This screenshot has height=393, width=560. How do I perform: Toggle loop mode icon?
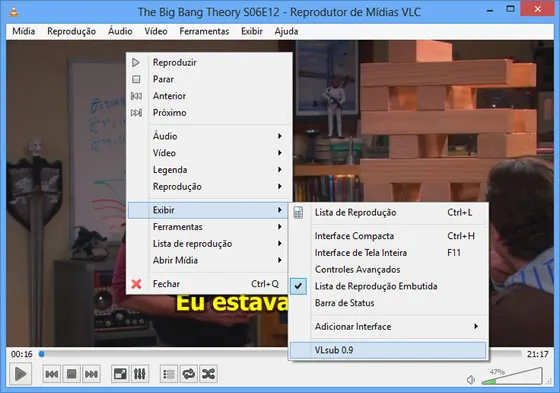[189, 374]
